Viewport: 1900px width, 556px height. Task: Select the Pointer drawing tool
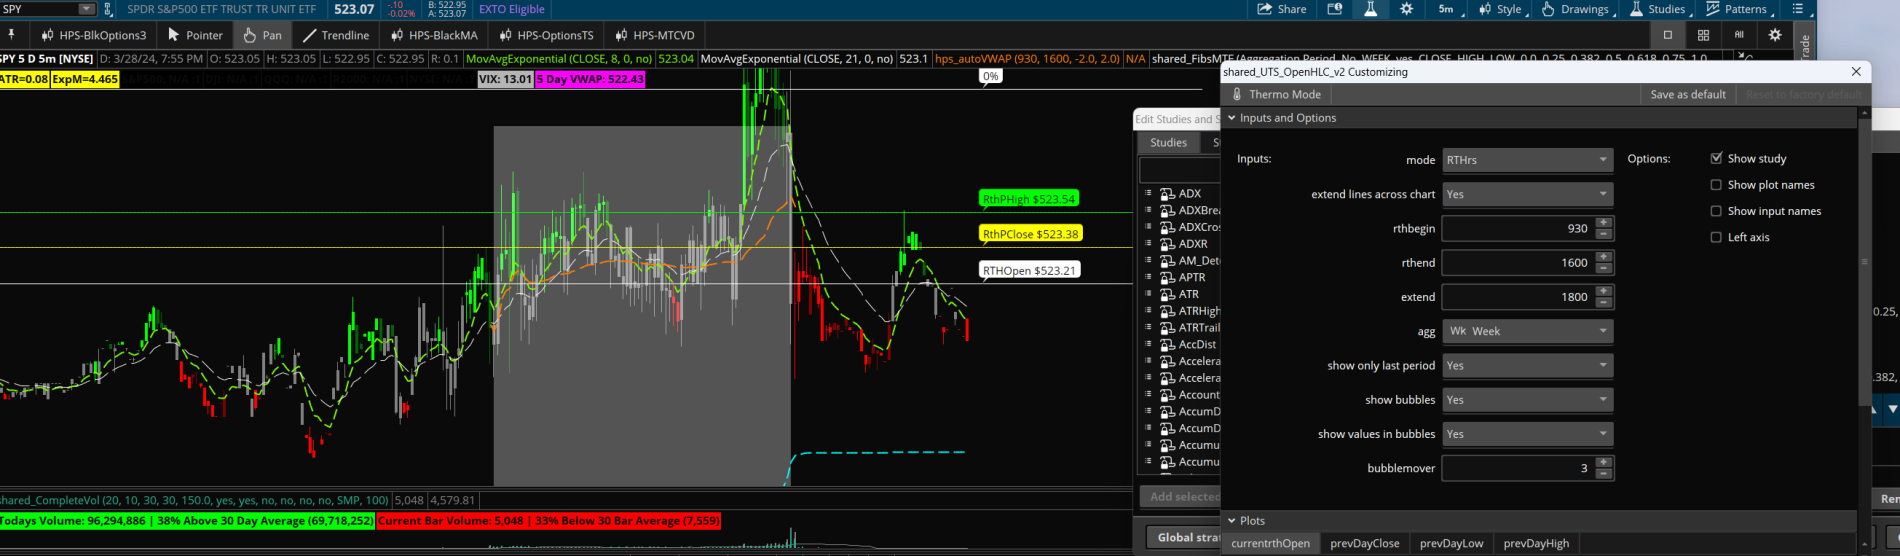(195, 35)
